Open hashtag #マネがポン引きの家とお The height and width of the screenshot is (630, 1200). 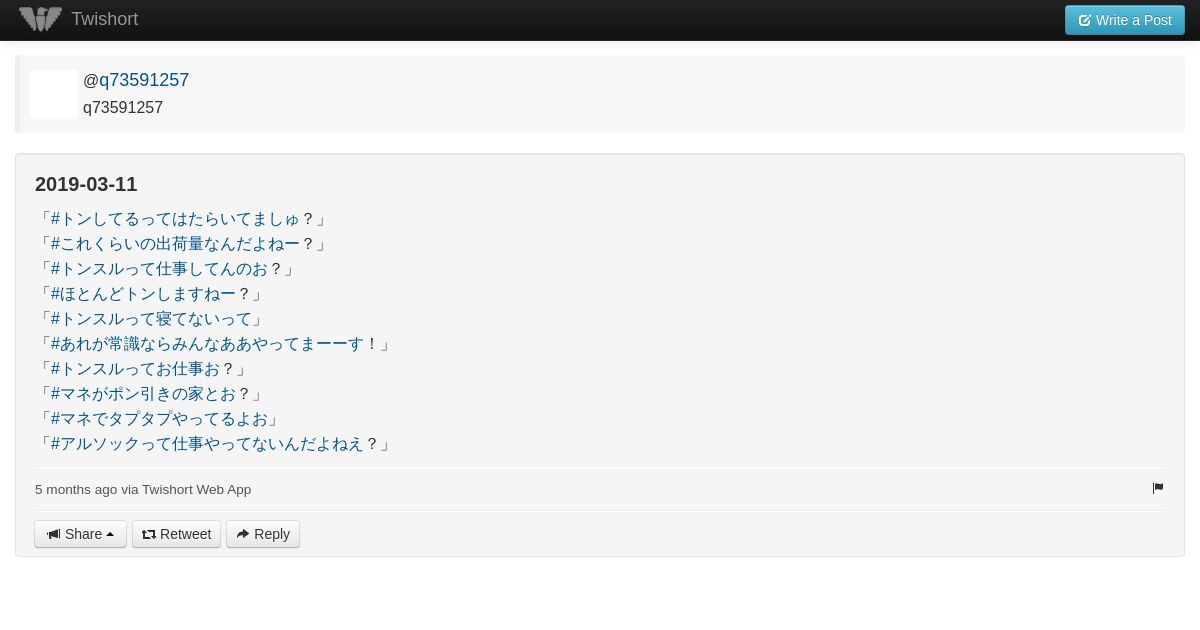tap(143, 394)
